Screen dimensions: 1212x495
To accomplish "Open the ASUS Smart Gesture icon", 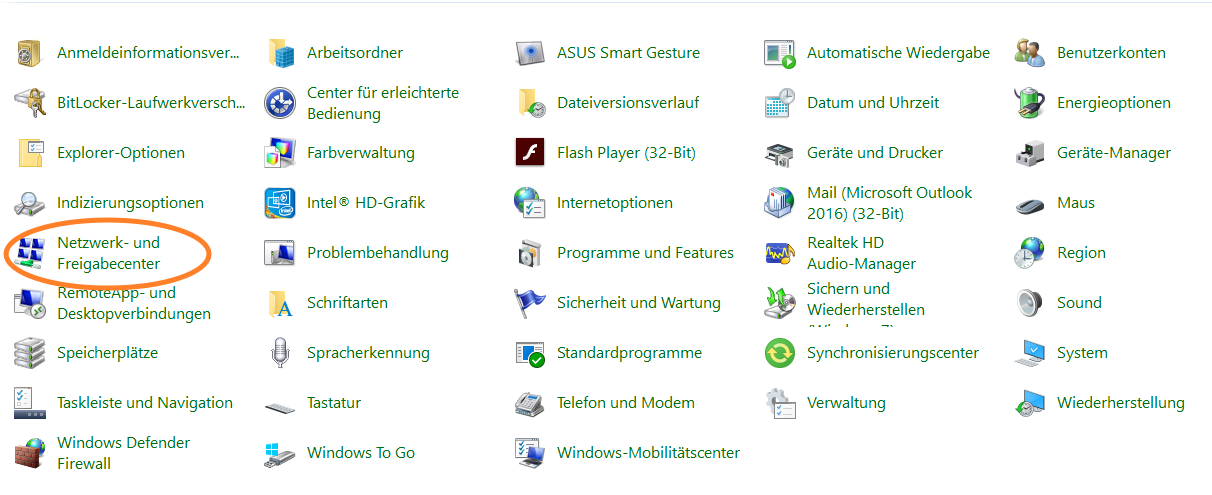I will [x=530, y=53].
